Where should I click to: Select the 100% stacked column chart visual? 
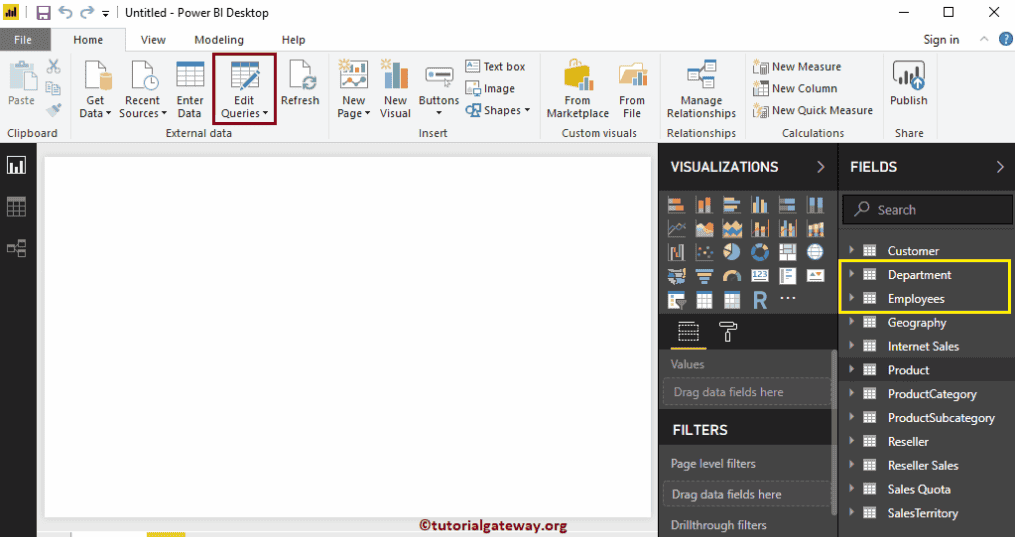tap(816, 206)
